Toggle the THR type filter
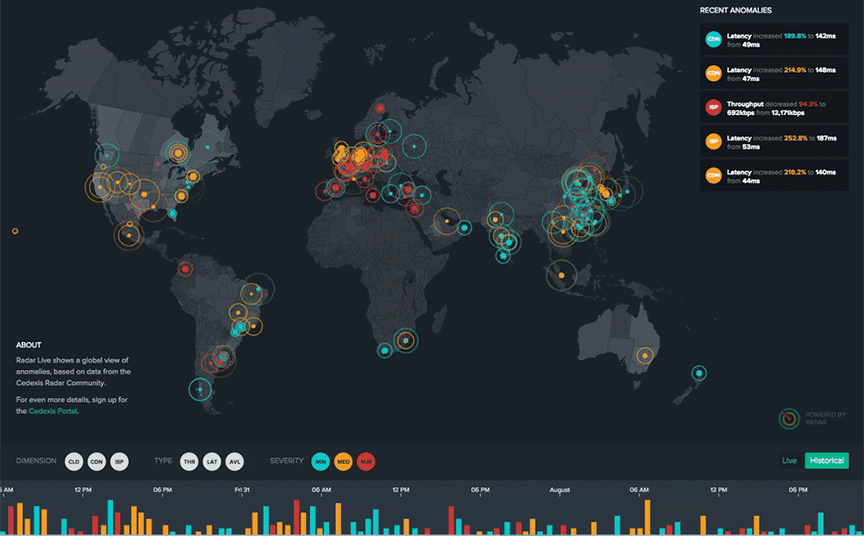 [189, 462]
